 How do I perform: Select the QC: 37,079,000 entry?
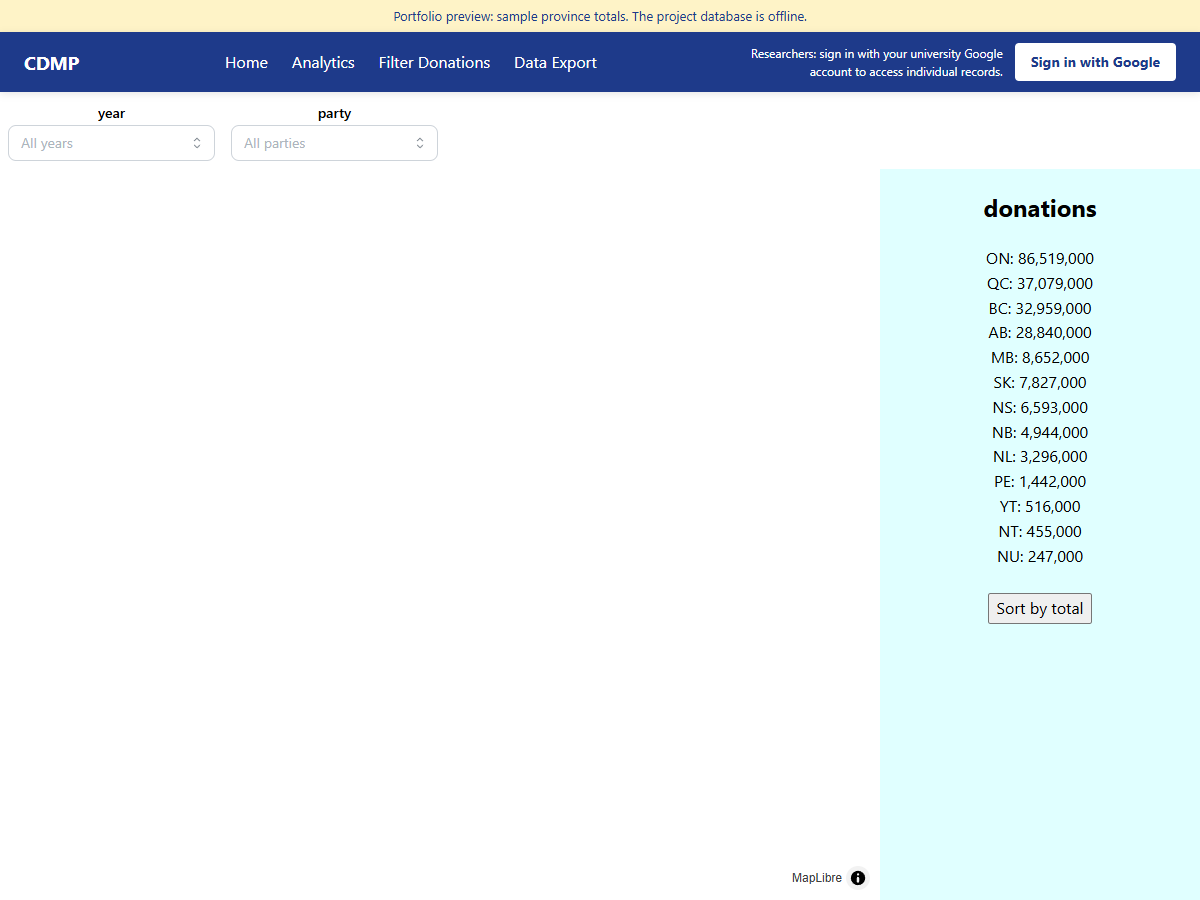coord(1040,283)
